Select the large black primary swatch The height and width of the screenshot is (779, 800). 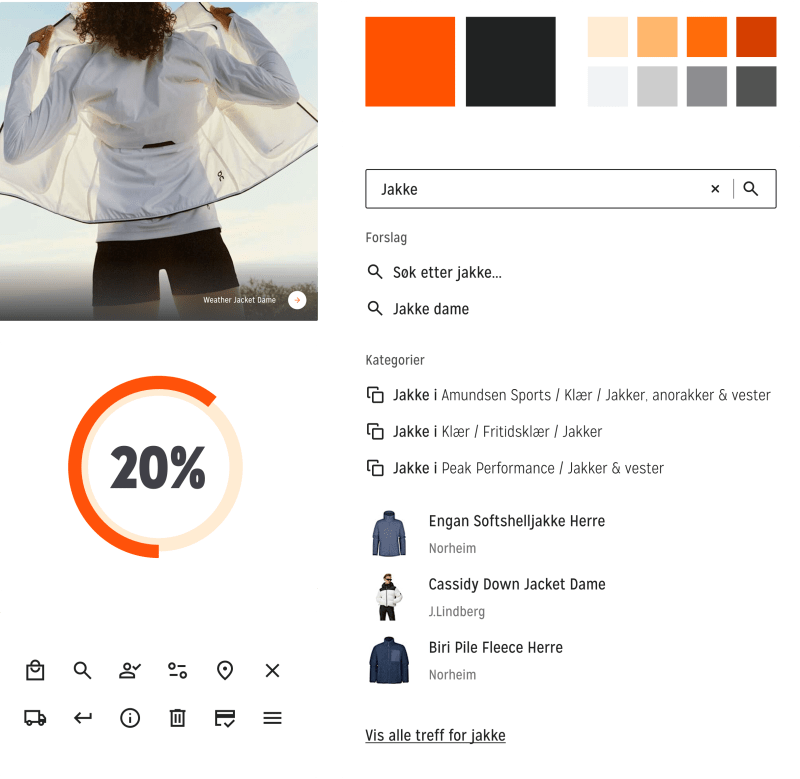tap(510, 61)
